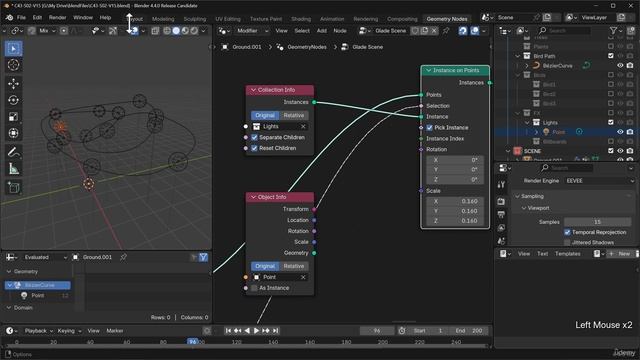Enable the Separate Children checkbox
The height and width of the screenshot is (360, 640).
(x=254, y=138)
